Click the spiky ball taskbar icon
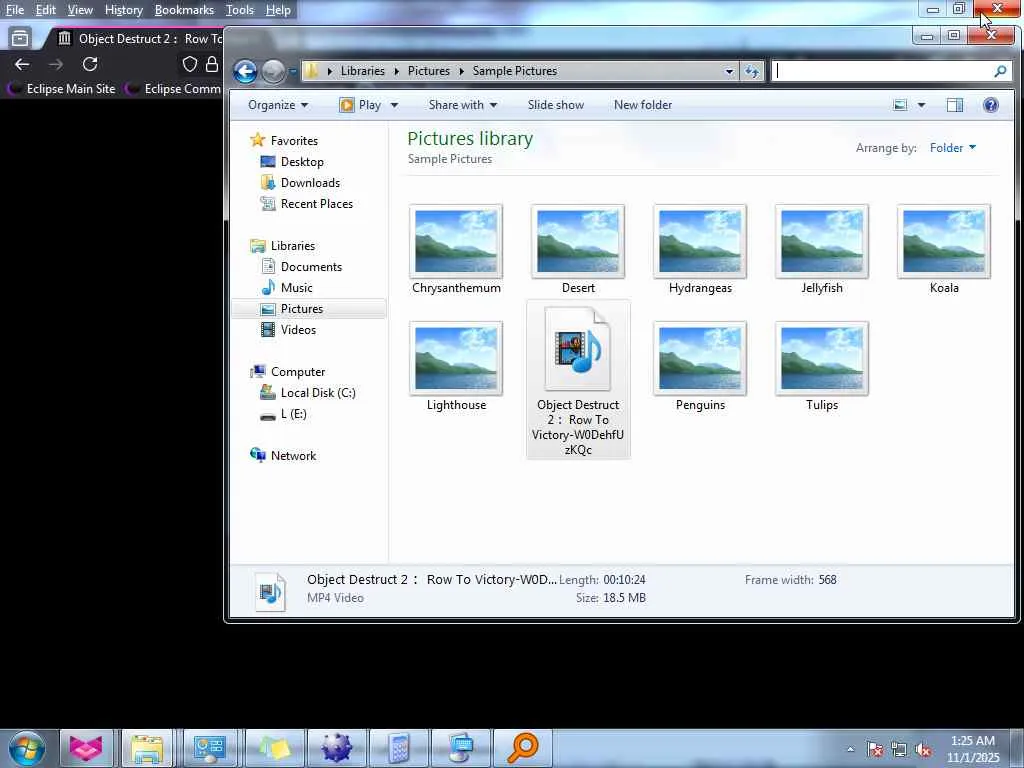The width and height of the screenshot is (1024, 768). tap(336, 748)
